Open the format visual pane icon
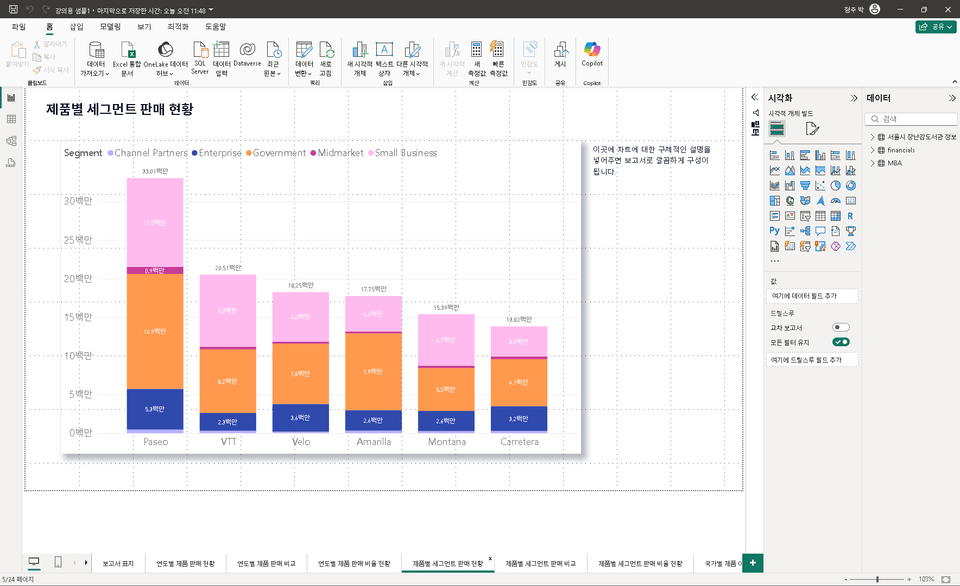The width and height of the screenshot is (960, 586). (812, 129)
